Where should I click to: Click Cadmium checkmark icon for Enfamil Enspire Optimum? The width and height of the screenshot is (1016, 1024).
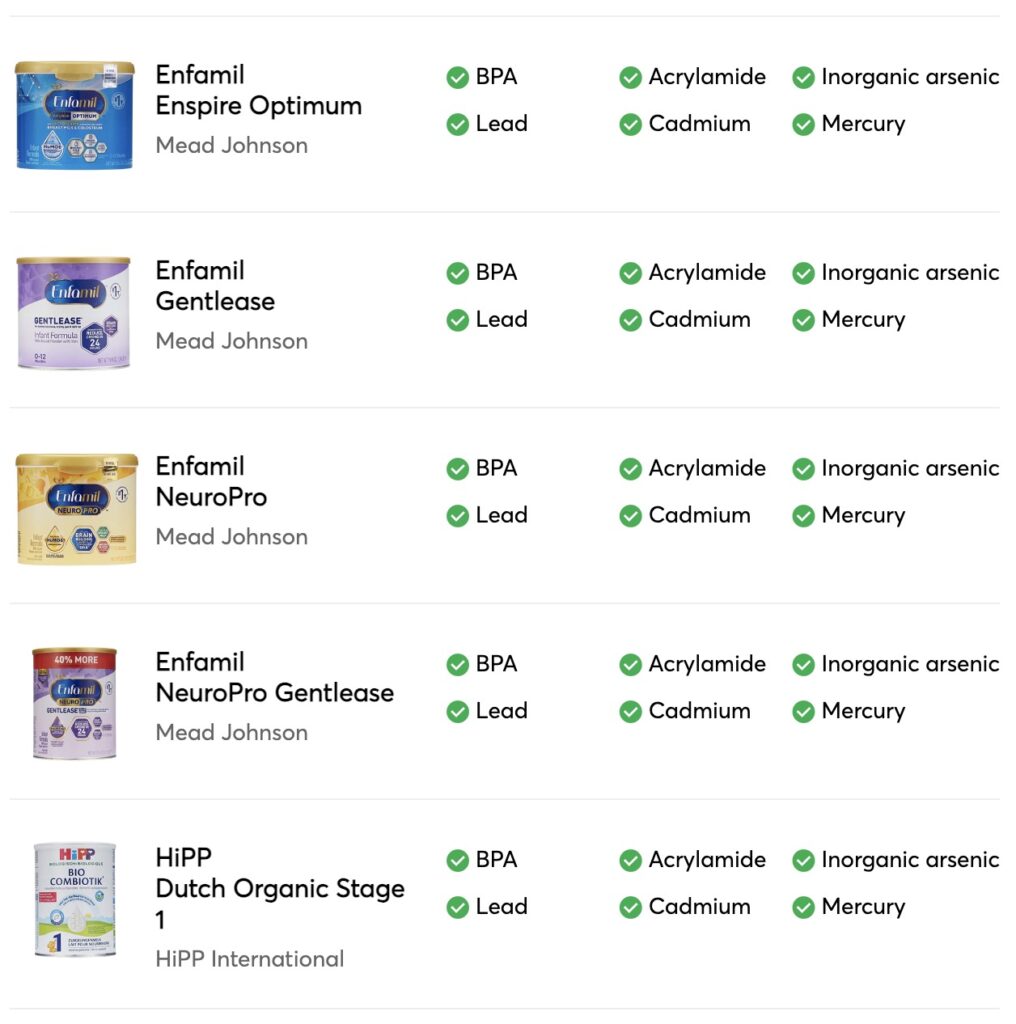630,124
